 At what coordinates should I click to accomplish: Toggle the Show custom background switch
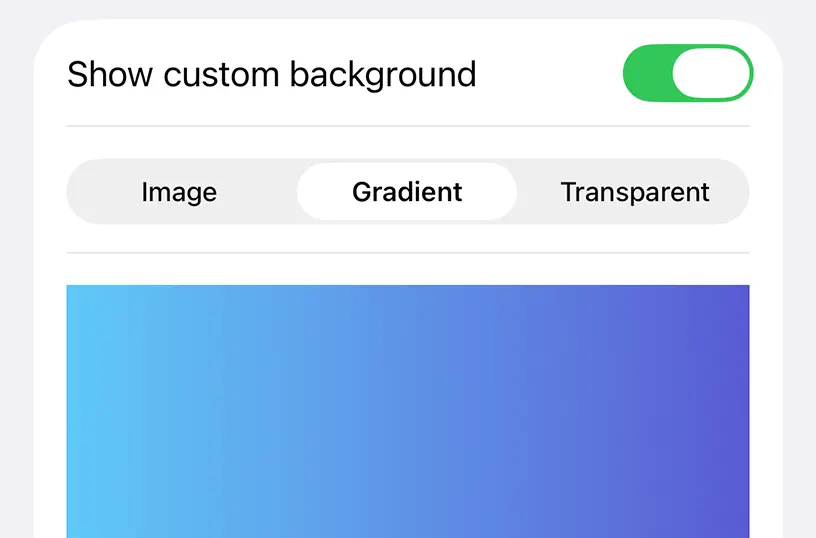point(688,73)
